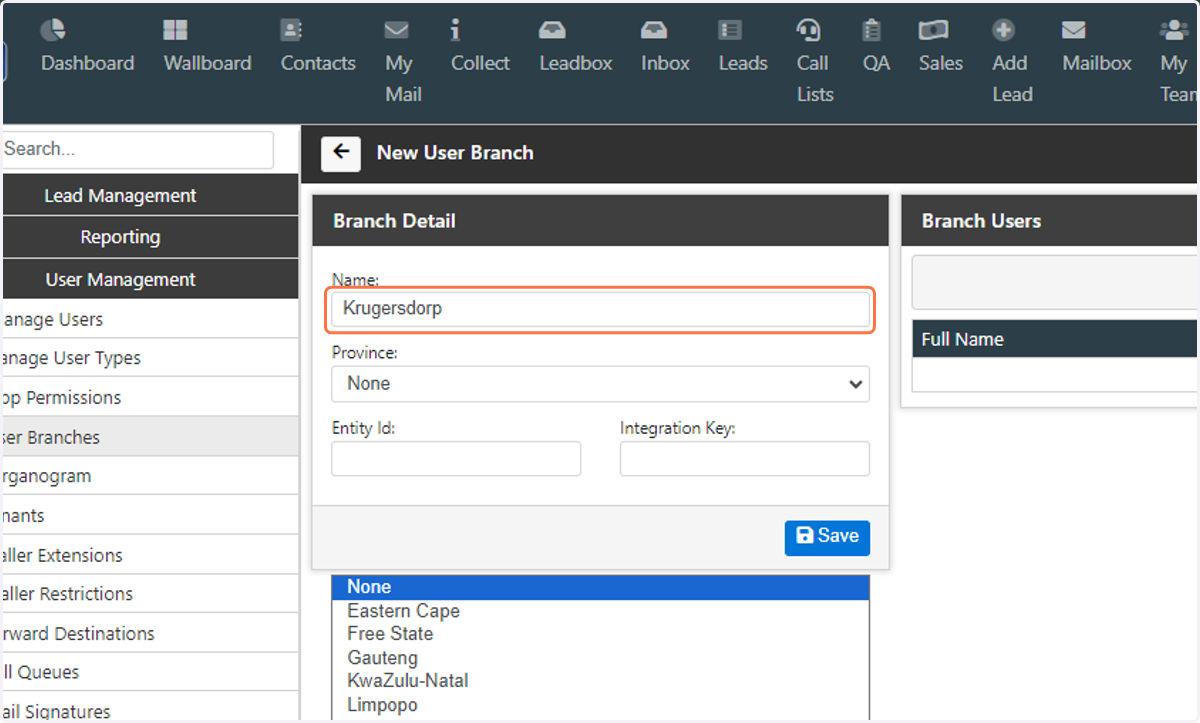The width and height of the screenshot is (1200, 723).
Task: Open Email Signatures in sidebar
Action: pyautogui.click(x=150, y=707)
